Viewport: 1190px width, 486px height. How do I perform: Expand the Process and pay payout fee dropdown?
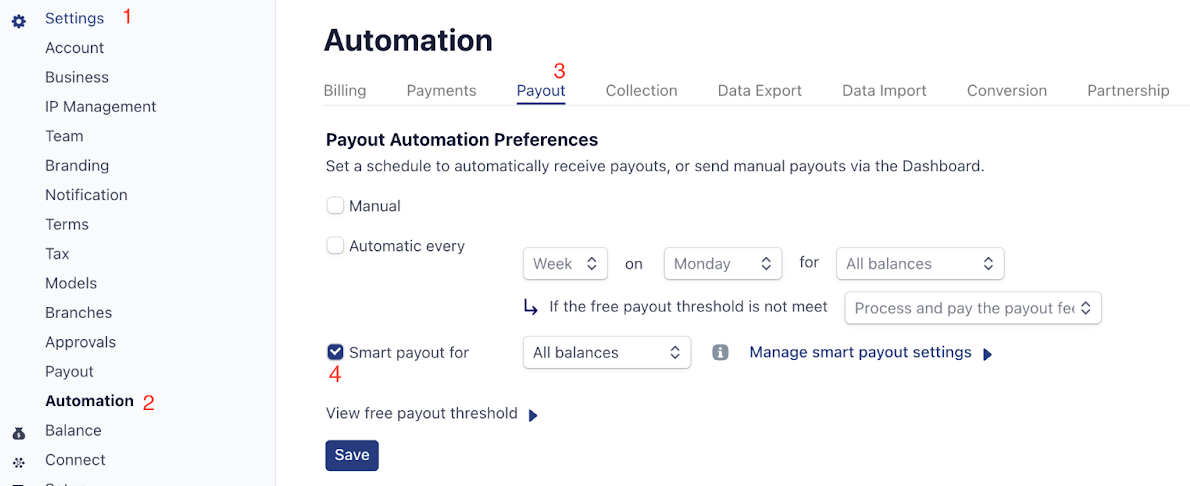coord(973,308)
